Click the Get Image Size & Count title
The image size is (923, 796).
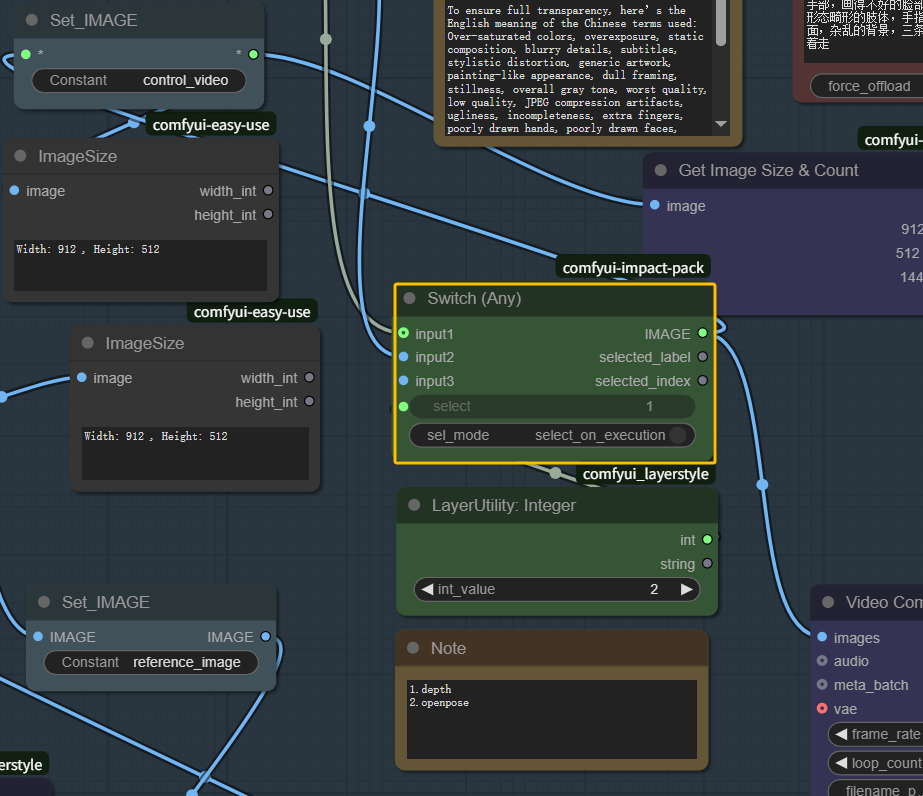tap(768, 170)
